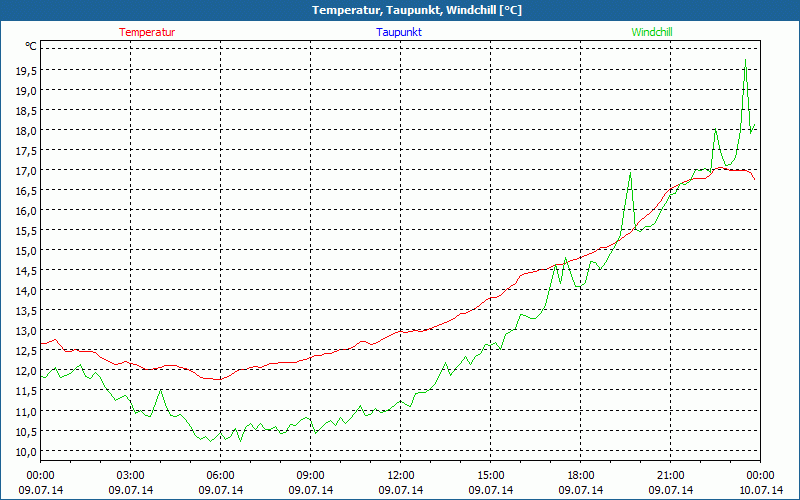Click the 17,0 y-axis value

(x=26, y=170)
